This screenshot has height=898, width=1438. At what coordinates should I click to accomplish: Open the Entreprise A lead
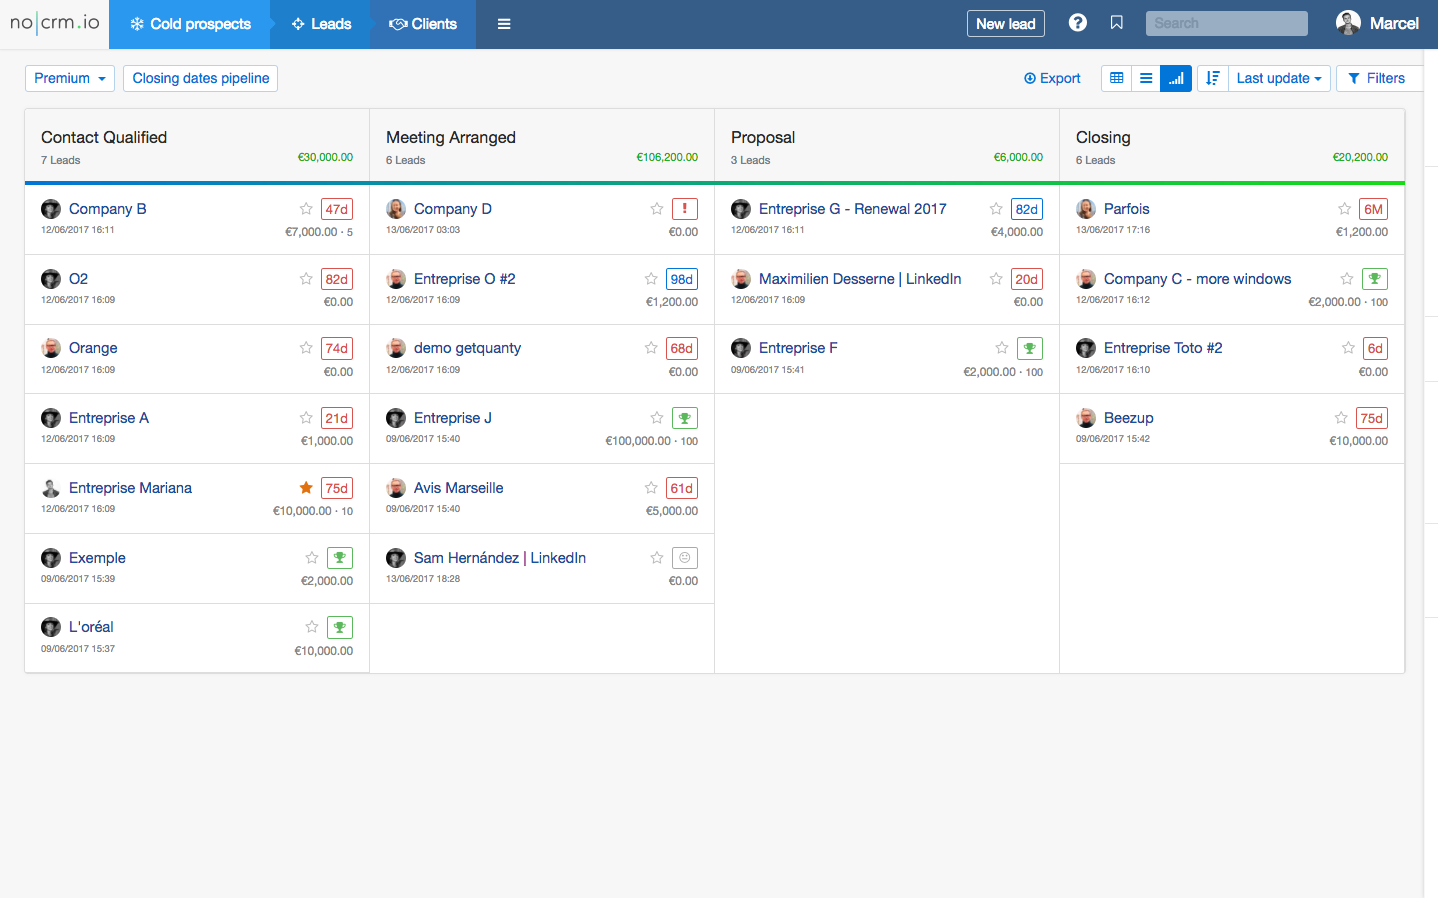[109, 418]
